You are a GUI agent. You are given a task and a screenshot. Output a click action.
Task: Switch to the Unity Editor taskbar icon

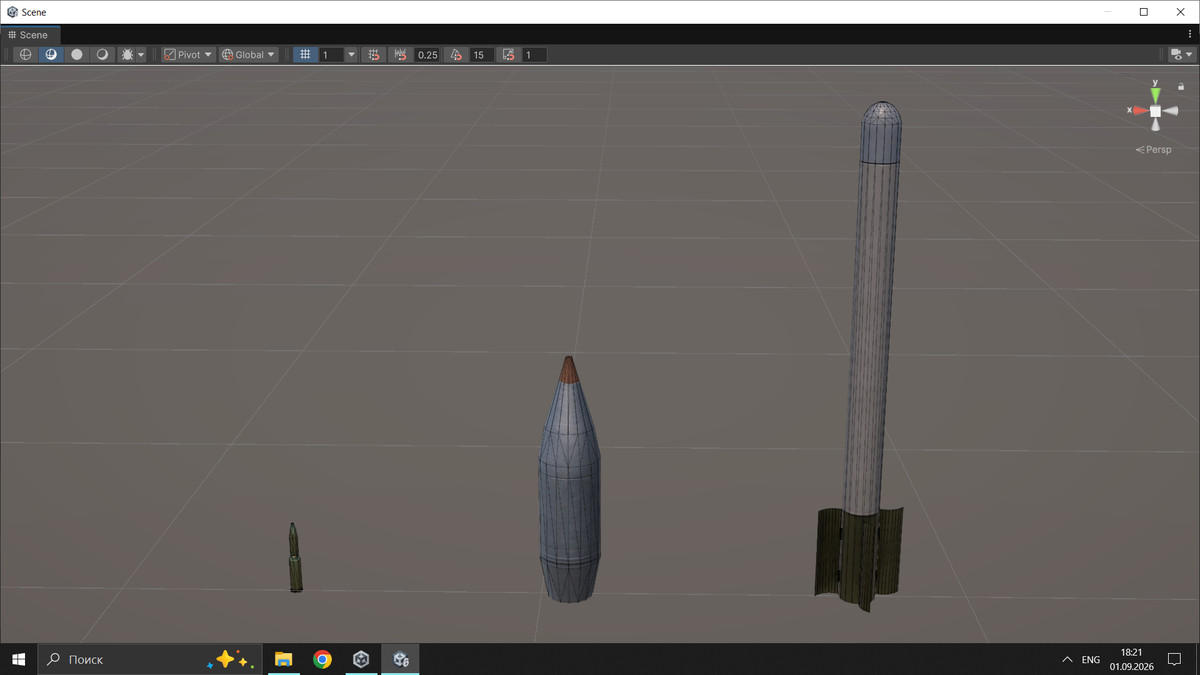(x=400, y=659)
